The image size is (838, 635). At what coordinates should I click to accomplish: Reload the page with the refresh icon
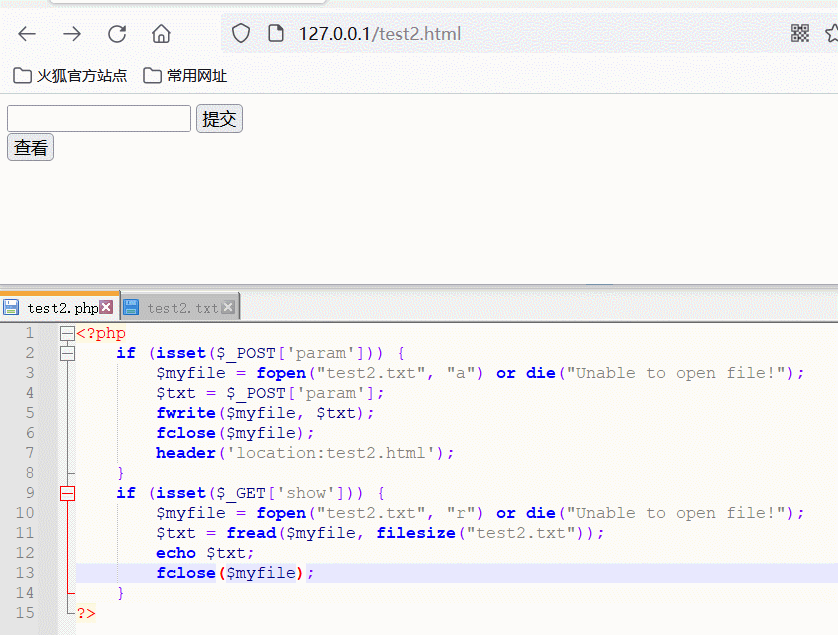point(117,34)
